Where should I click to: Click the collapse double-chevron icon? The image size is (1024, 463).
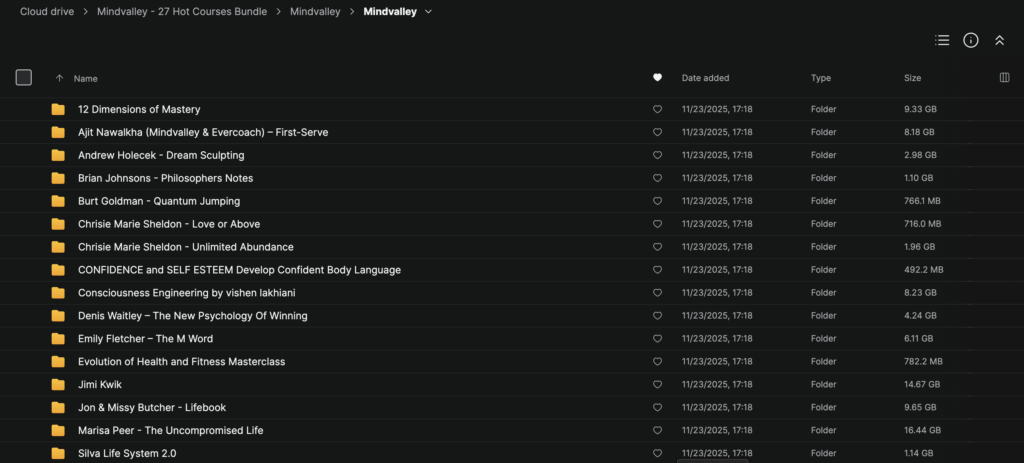coord(999,40)
